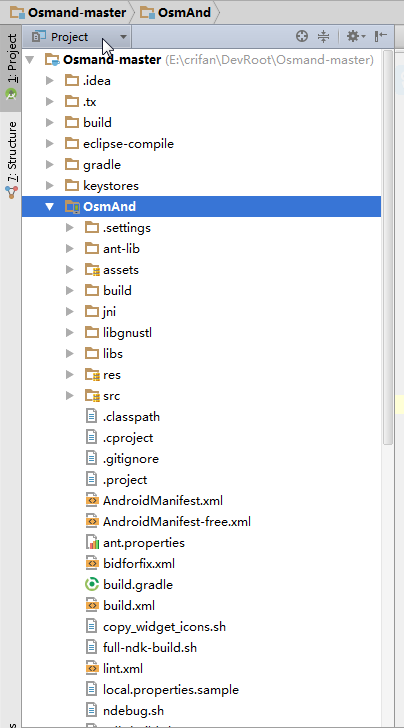Screen dimensions: 404x728
Task: Click the project tree vertical scrollbar
Action: tap(387, 248)
